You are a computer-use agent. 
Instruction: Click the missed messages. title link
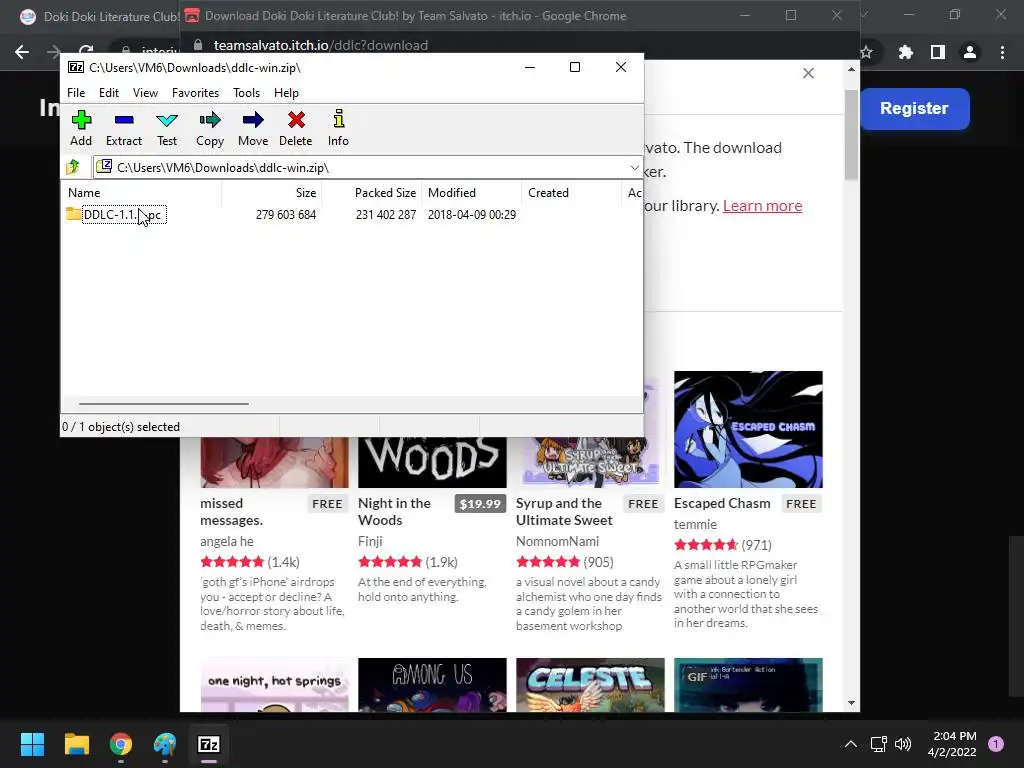coord(232,512)
